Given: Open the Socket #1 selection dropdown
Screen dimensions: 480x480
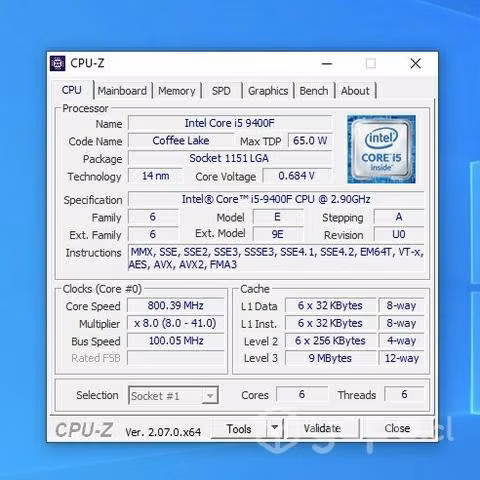Looking at the screenshot, I should (173, 396).
